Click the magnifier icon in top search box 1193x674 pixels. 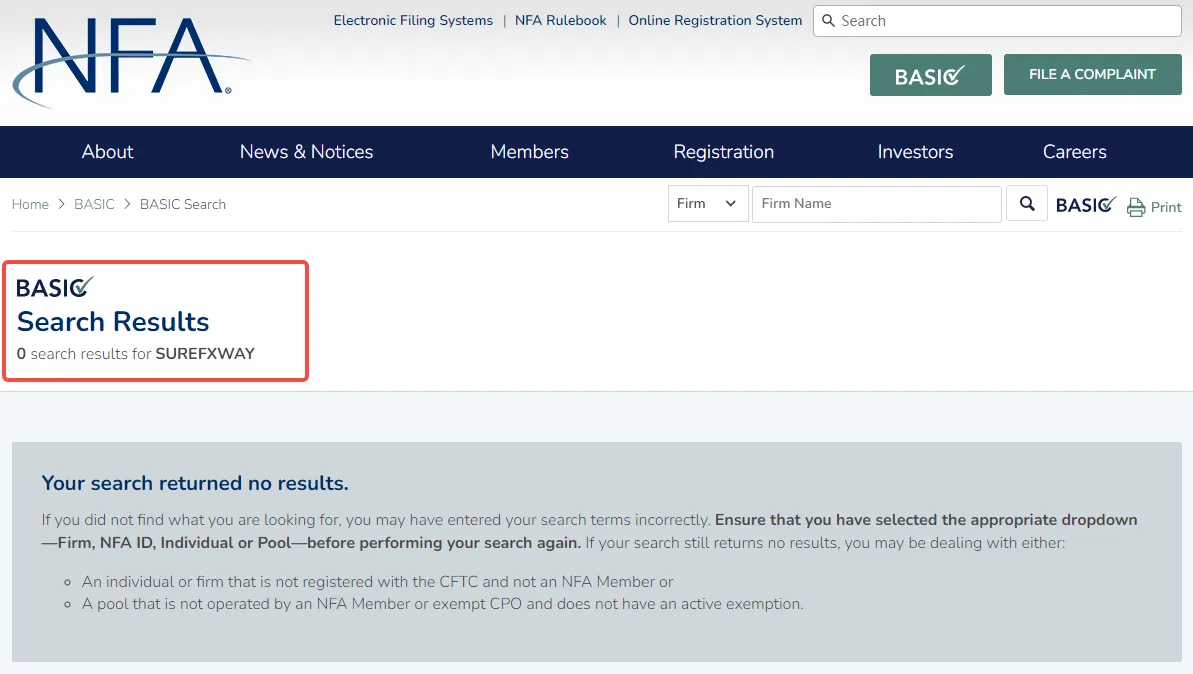829,21
